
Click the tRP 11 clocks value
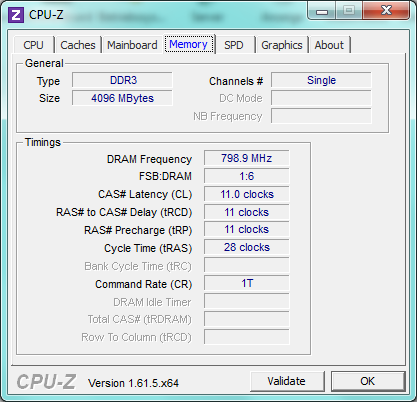tap(247, 229)
